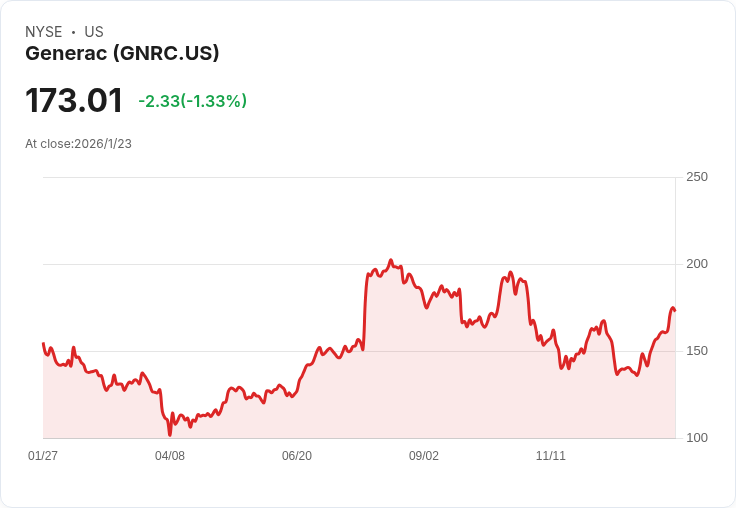736x508 pixels.
Task: Select the 11/11 date on the x-axis
Action: point(551,456)
